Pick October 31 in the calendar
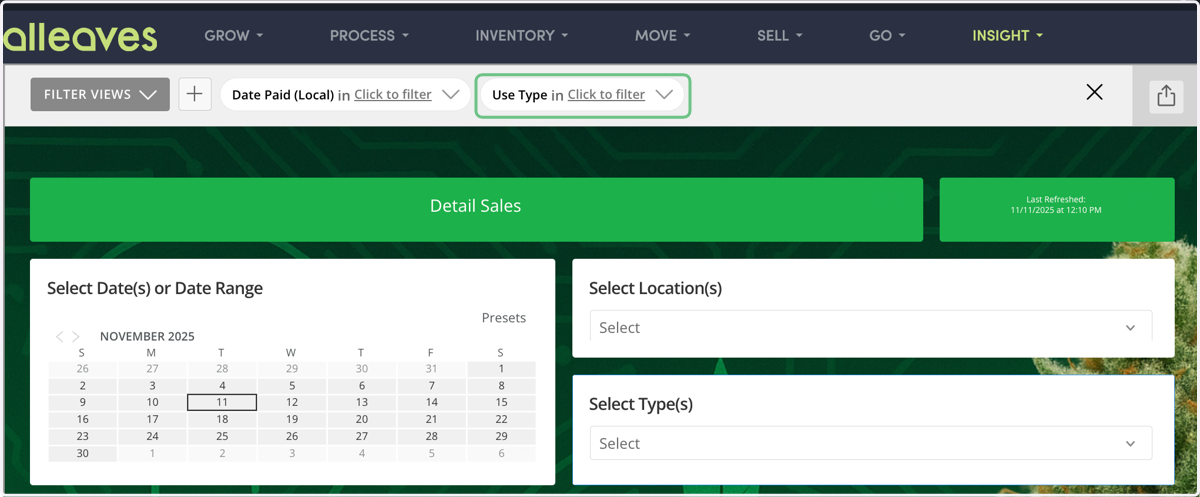Screen dimensions: 1200x497 [x=431, y=369]
